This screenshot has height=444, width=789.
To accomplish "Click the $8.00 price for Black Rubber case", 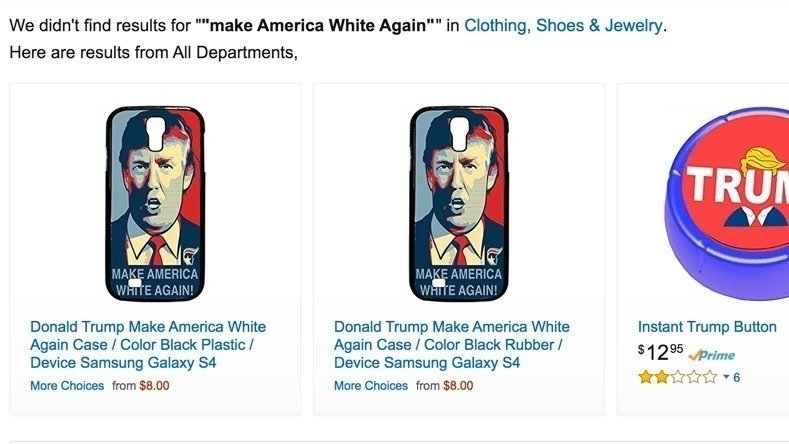I will [x=458, y=386].
